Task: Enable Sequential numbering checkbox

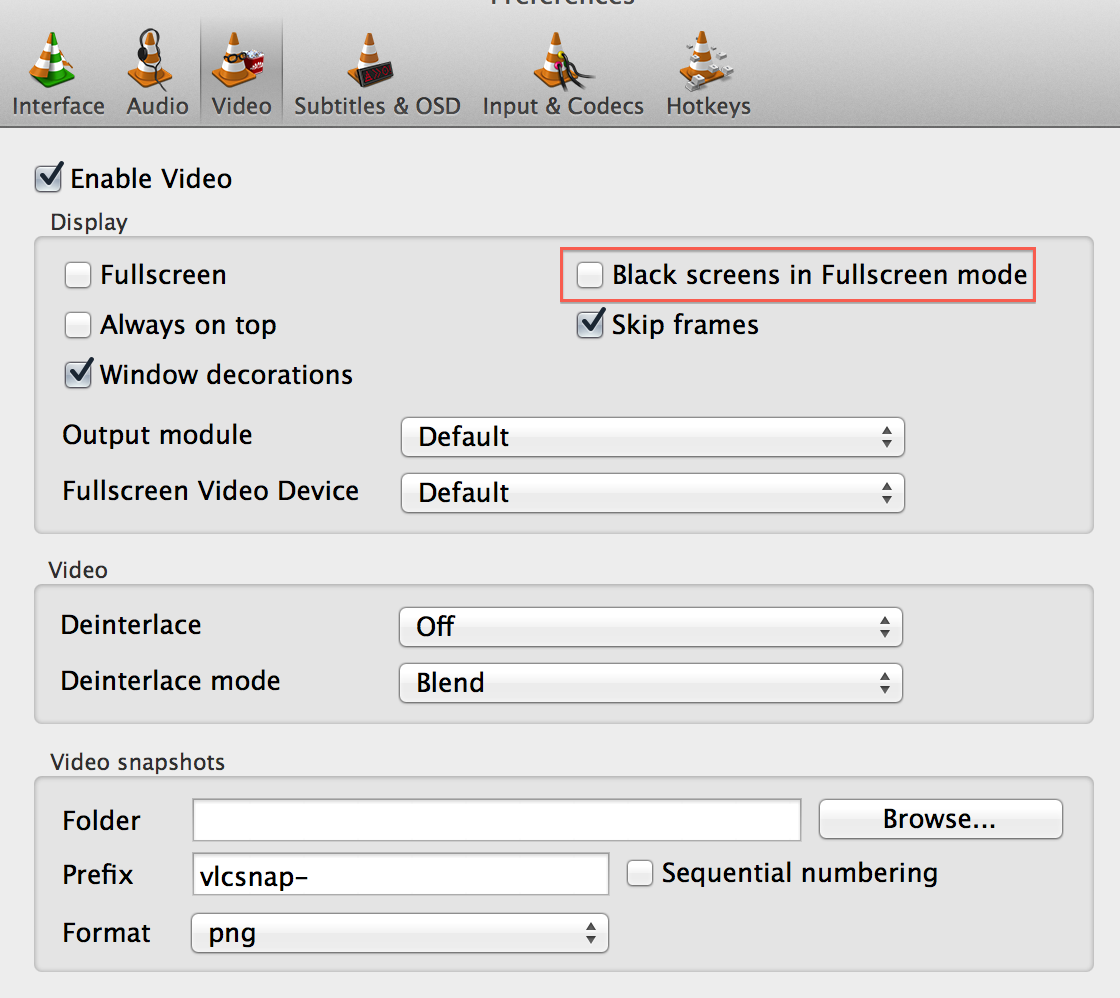Action: (x=640, y=873)
